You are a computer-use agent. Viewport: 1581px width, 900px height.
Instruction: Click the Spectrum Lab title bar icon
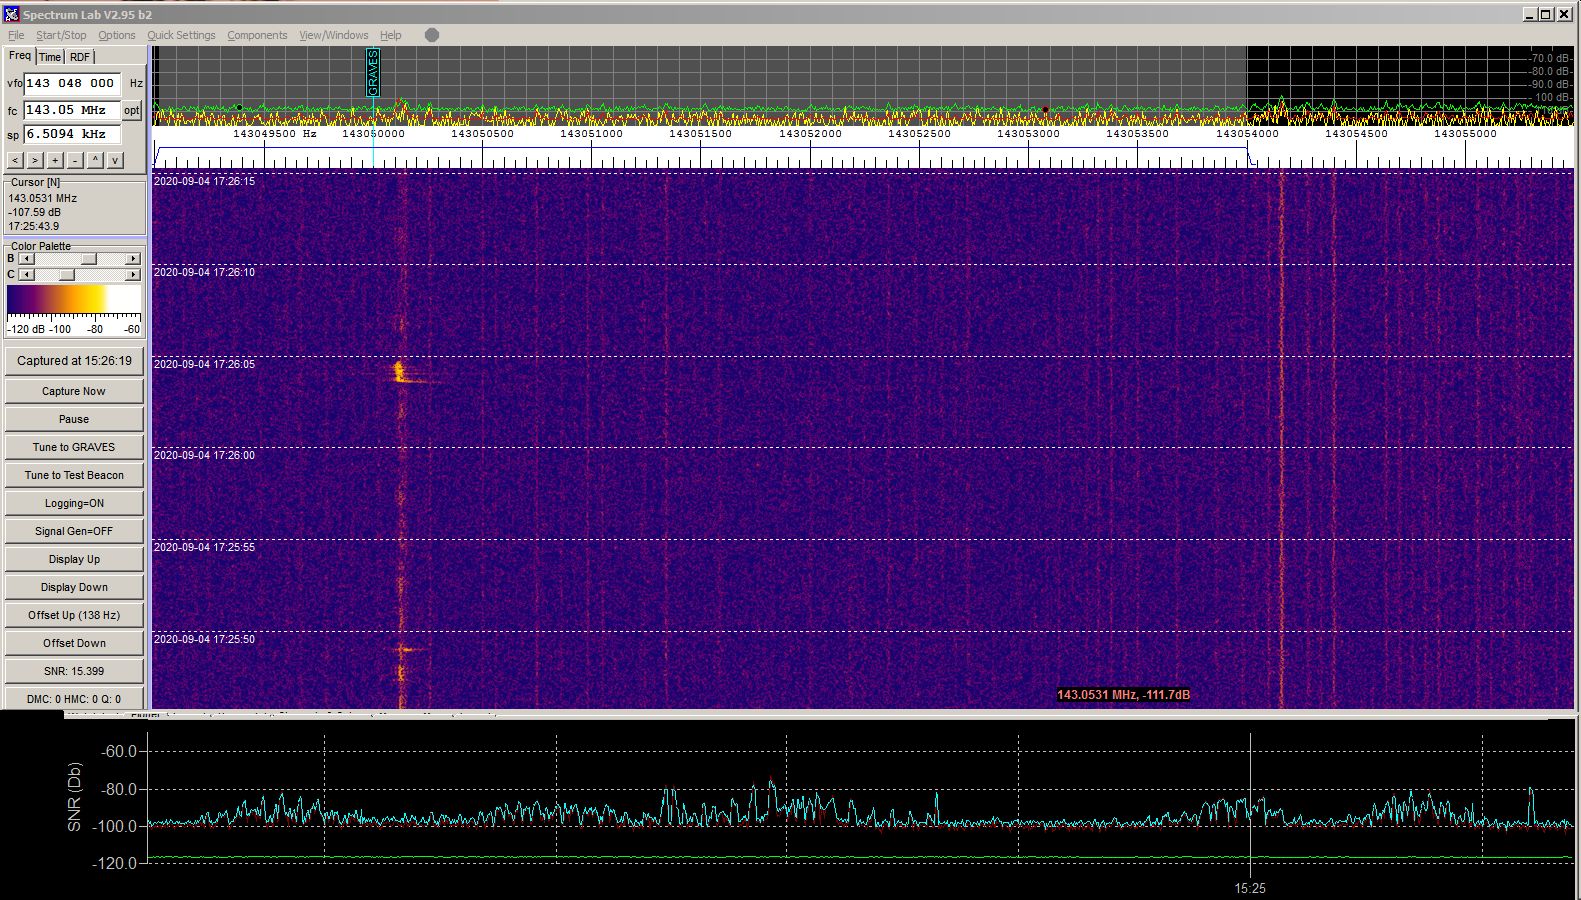(x=11, y=14)
